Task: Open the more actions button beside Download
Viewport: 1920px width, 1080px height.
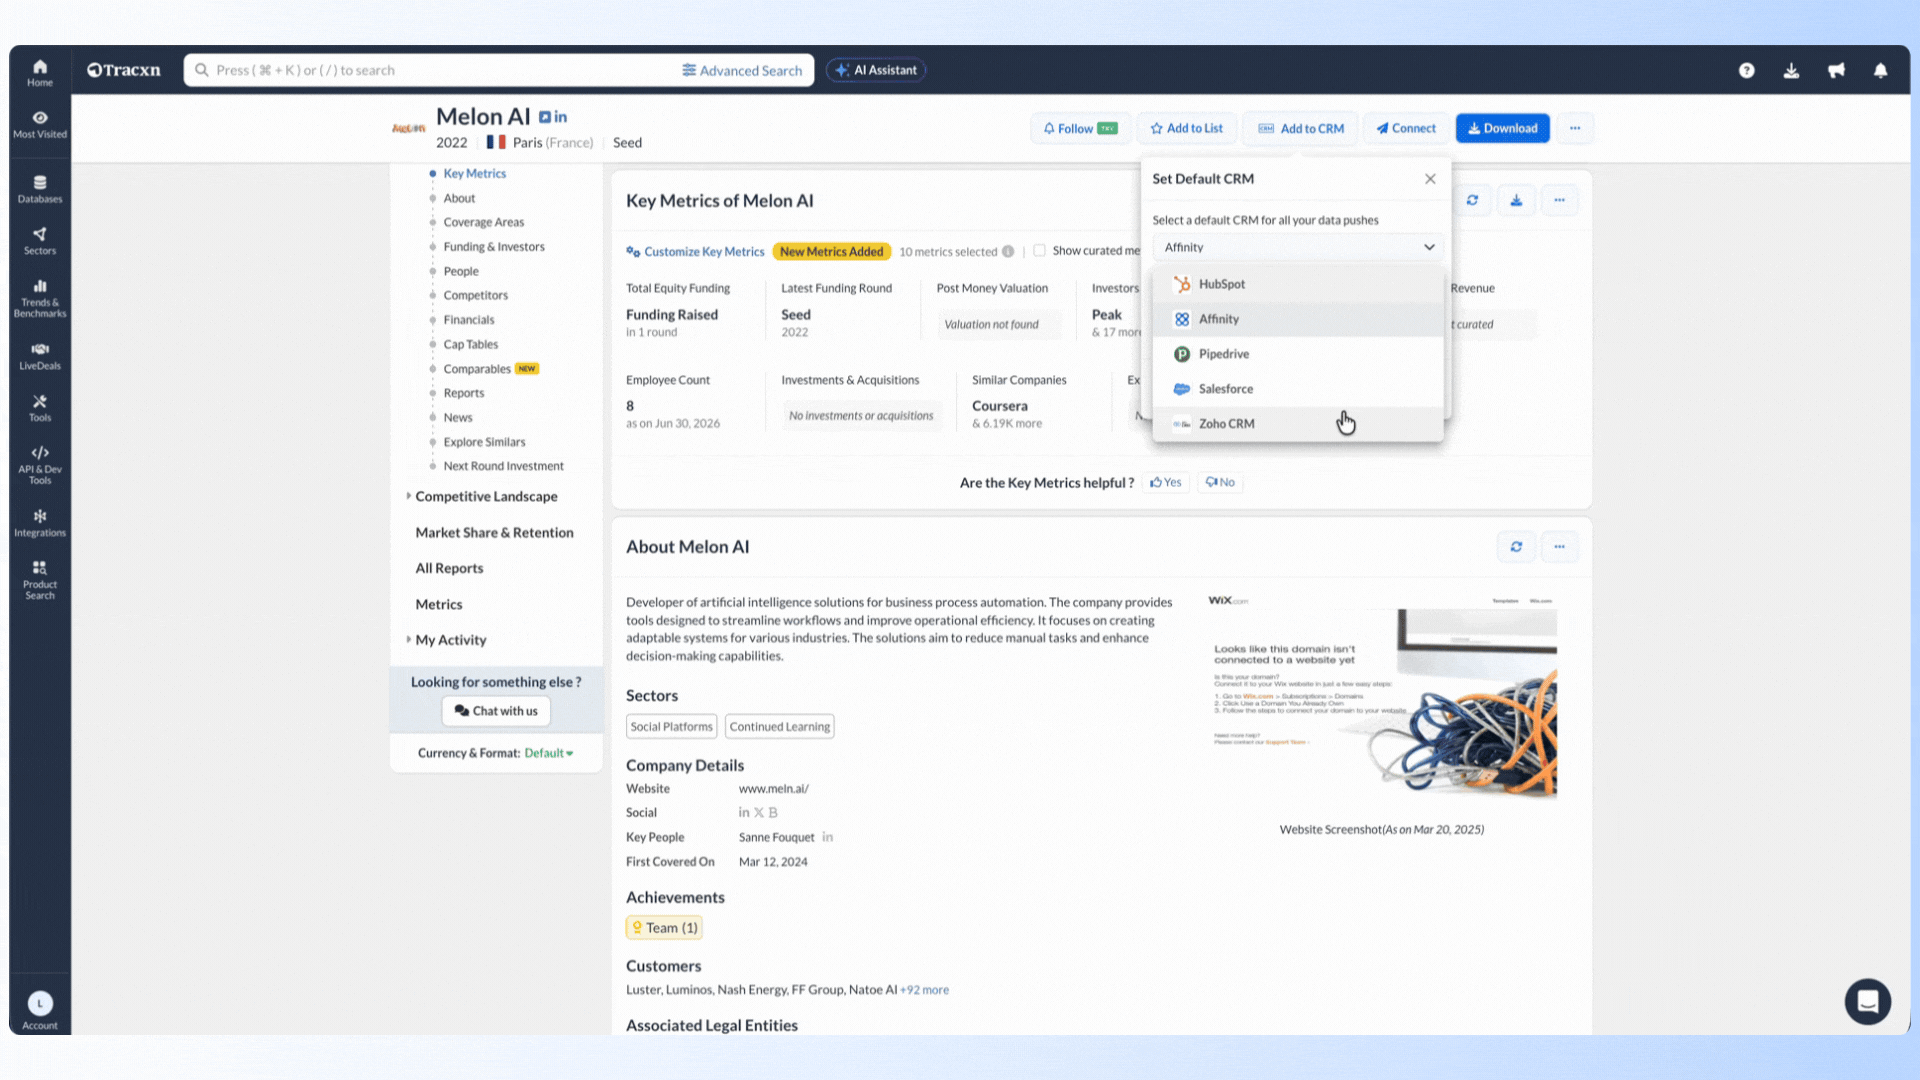Action: coord(1575,128)
